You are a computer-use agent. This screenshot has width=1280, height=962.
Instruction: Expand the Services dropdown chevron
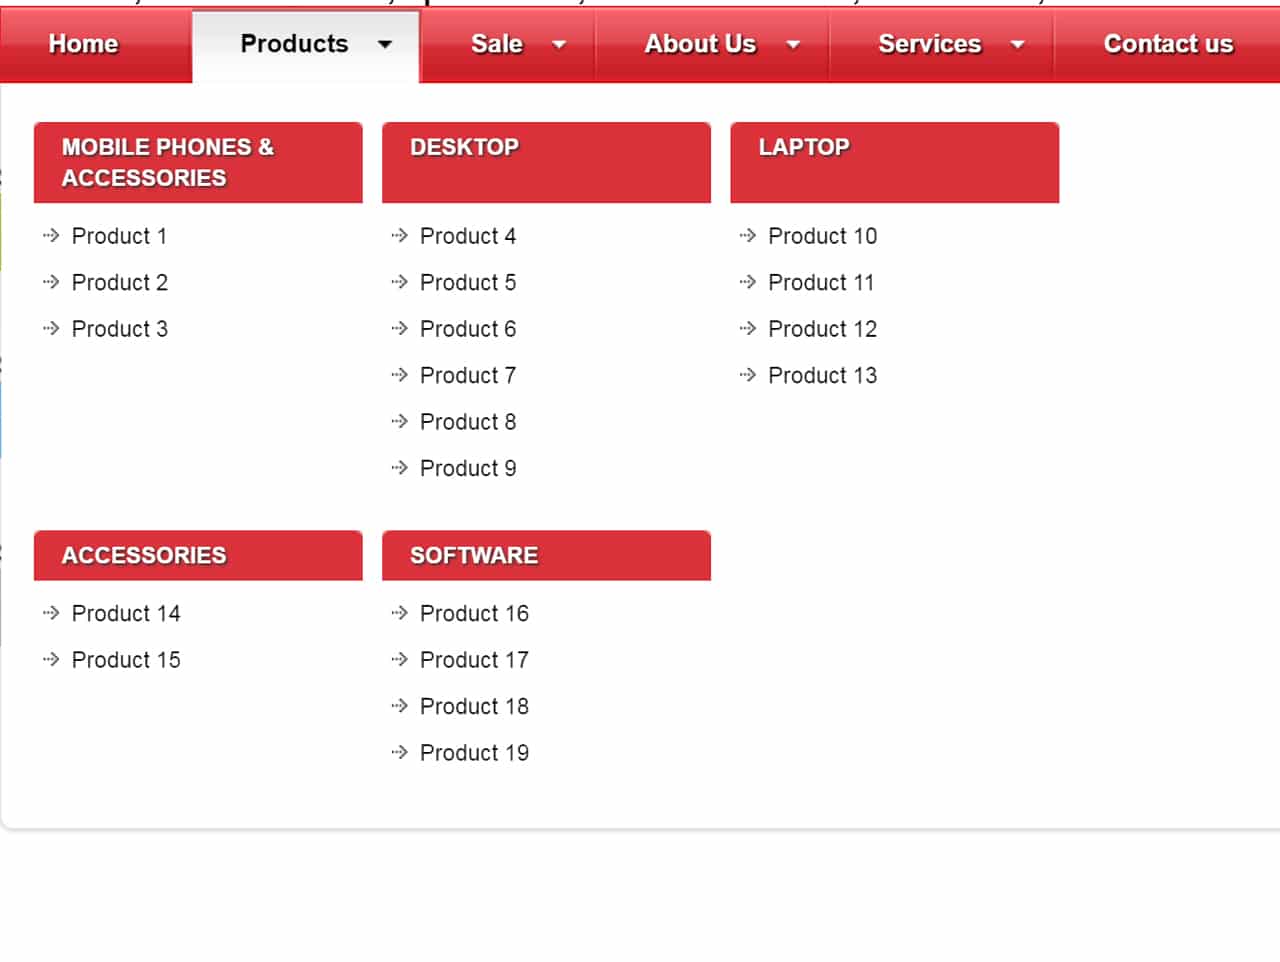pyautogui.click(x=1018, y=44)
